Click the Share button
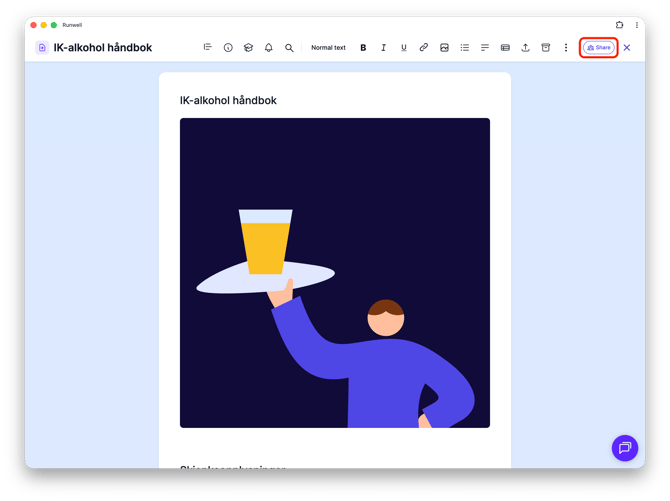Screen dimensions: 670x501 click(599, 47)
